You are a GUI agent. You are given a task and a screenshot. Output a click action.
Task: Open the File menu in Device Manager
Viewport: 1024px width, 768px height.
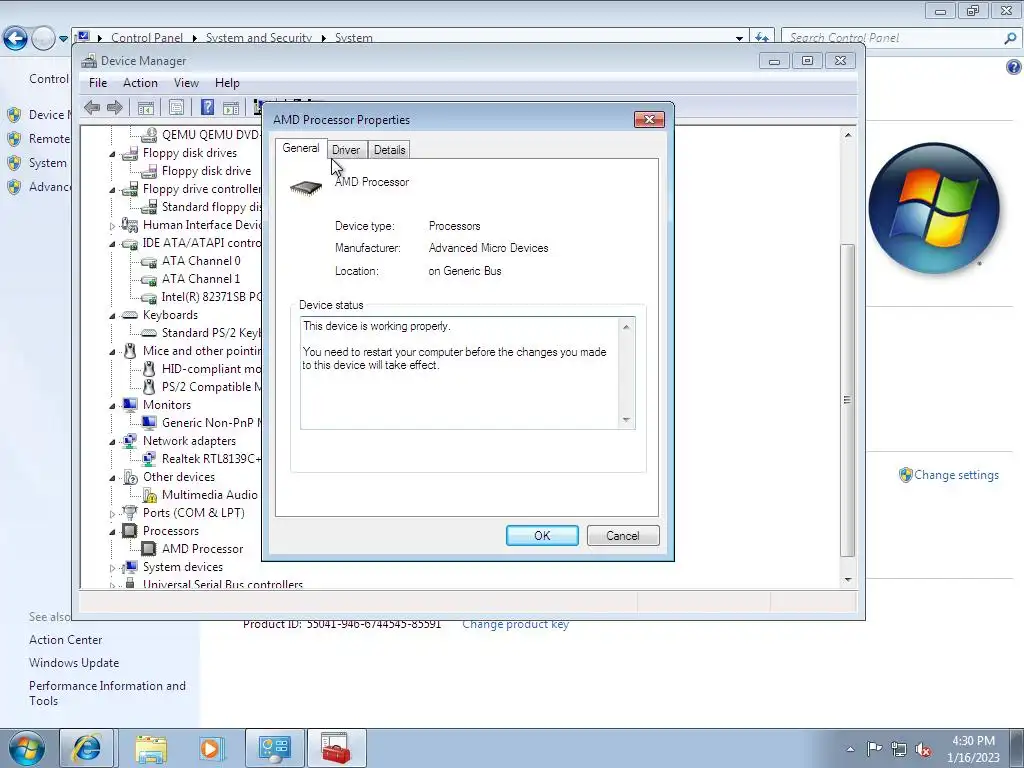point(98,83)
